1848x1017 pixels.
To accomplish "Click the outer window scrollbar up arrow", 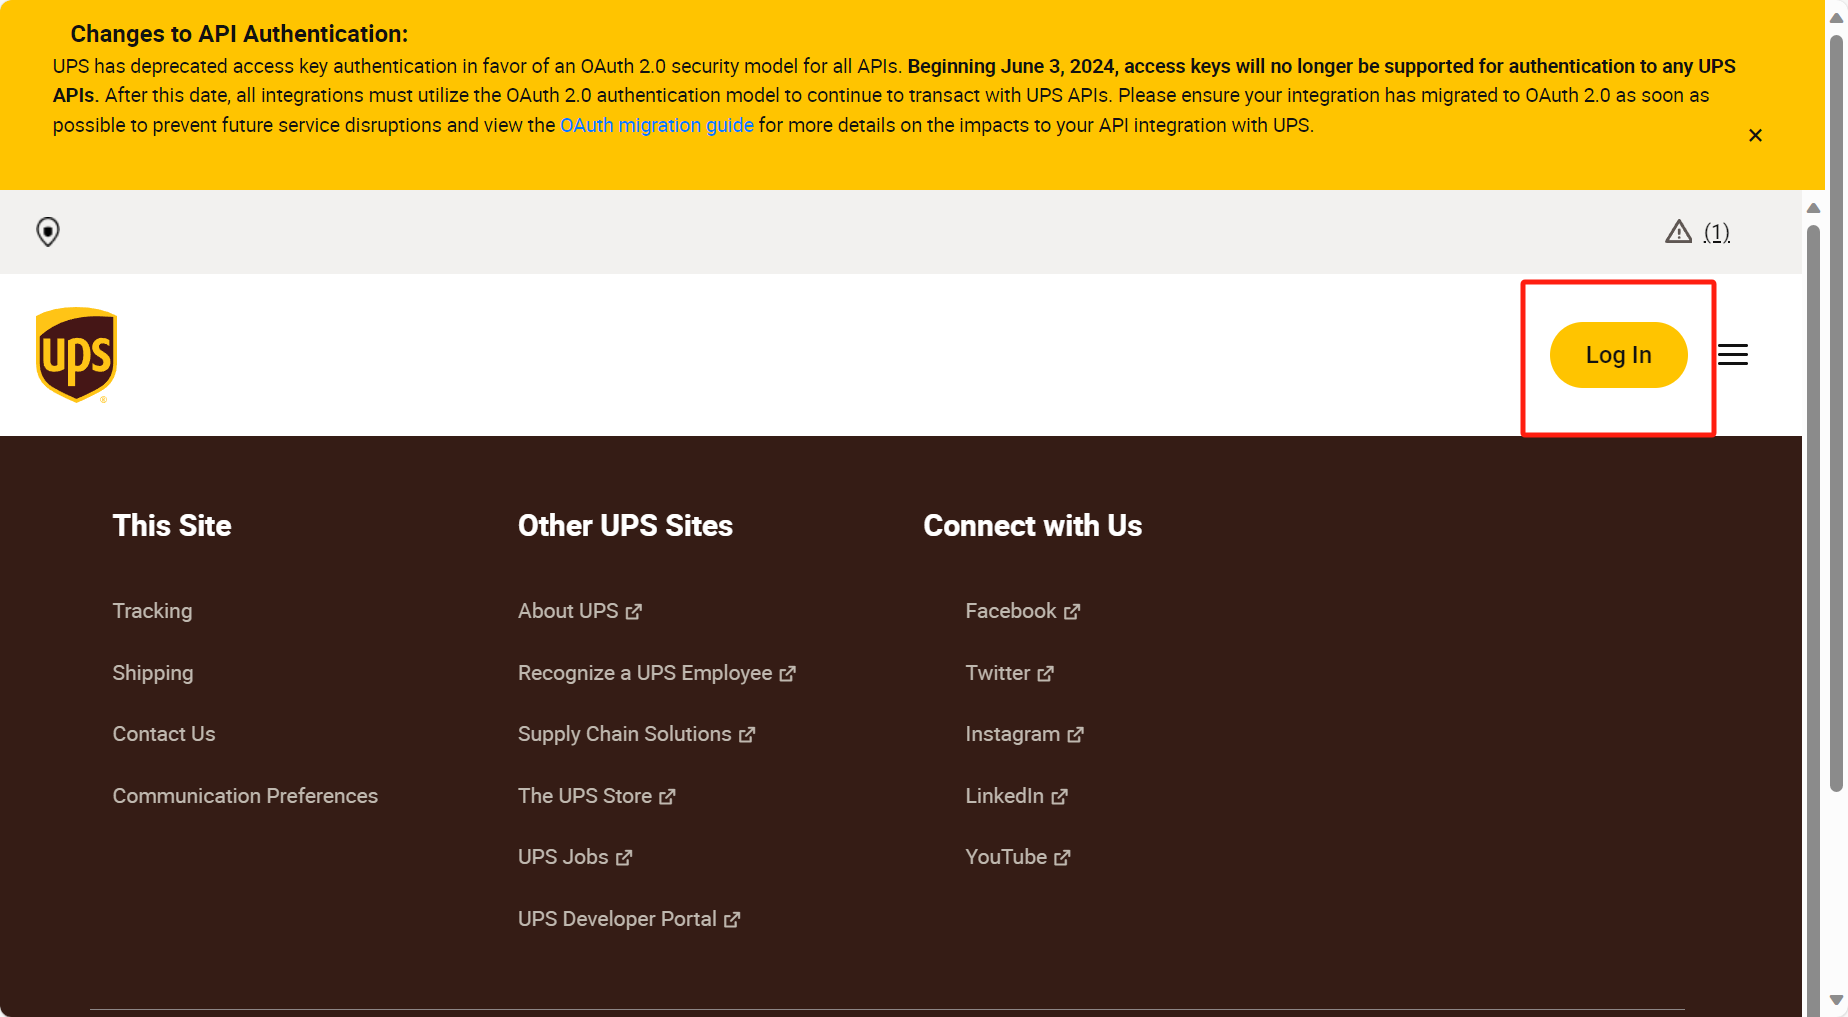I will coord(1836,17).
